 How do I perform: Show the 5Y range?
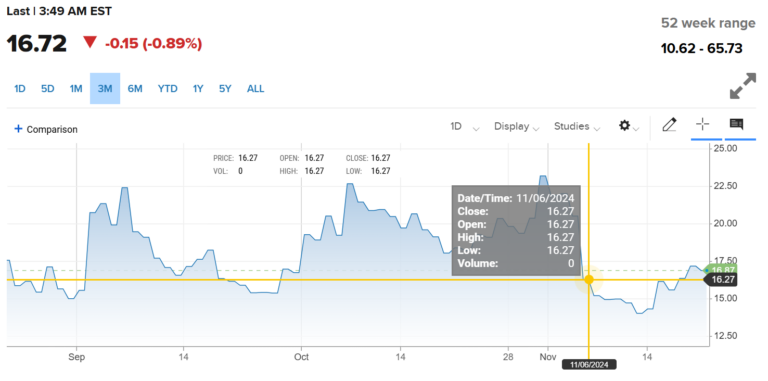coord(225,89)
